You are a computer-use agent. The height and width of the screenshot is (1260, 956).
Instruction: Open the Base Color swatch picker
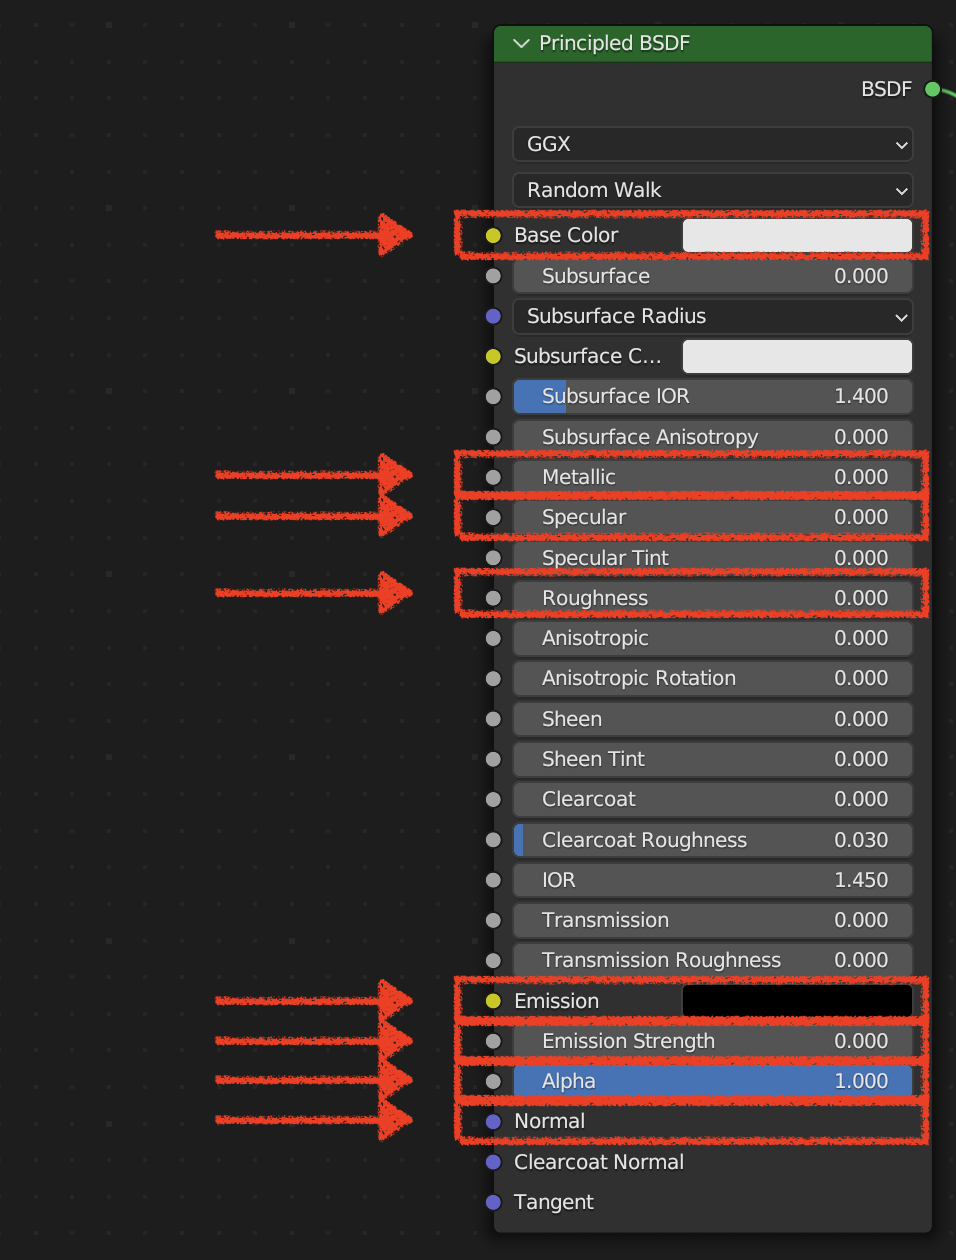796,236
